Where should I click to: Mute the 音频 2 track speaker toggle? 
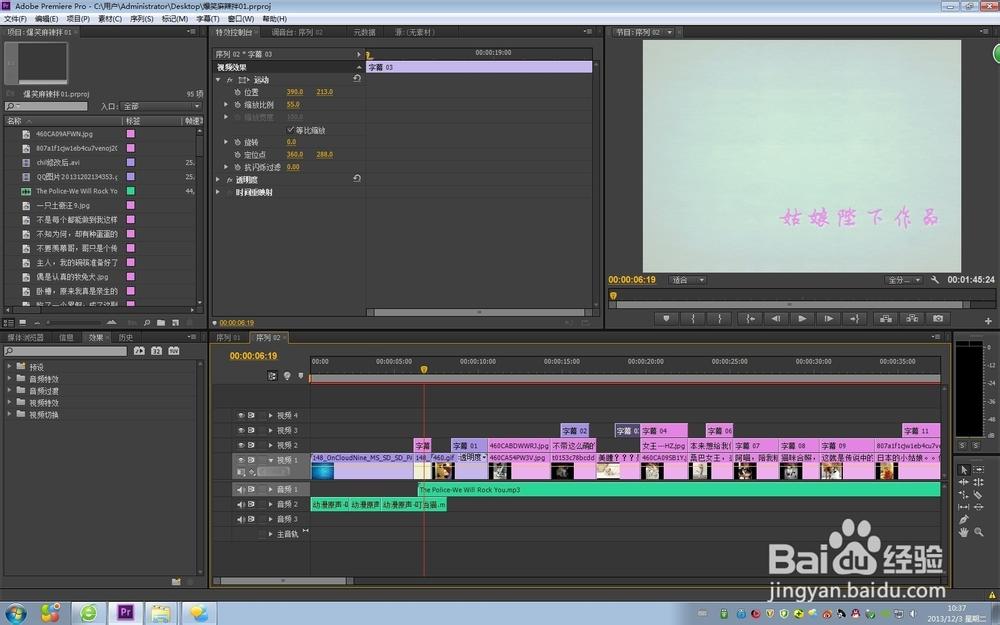(x=240, y=504)
